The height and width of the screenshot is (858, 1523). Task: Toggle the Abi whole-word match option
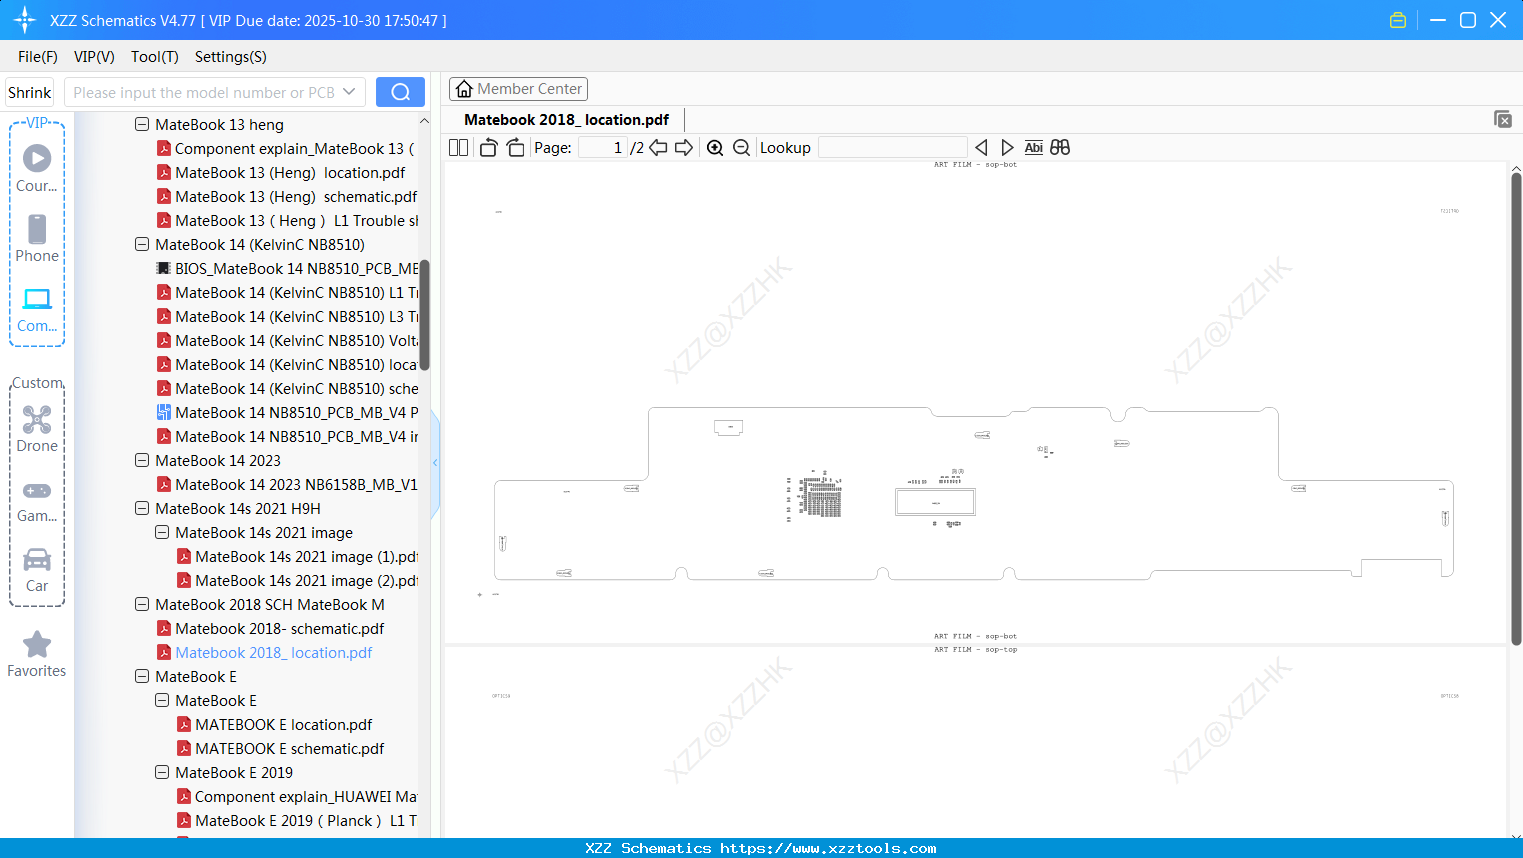[x=1034, y=148]
